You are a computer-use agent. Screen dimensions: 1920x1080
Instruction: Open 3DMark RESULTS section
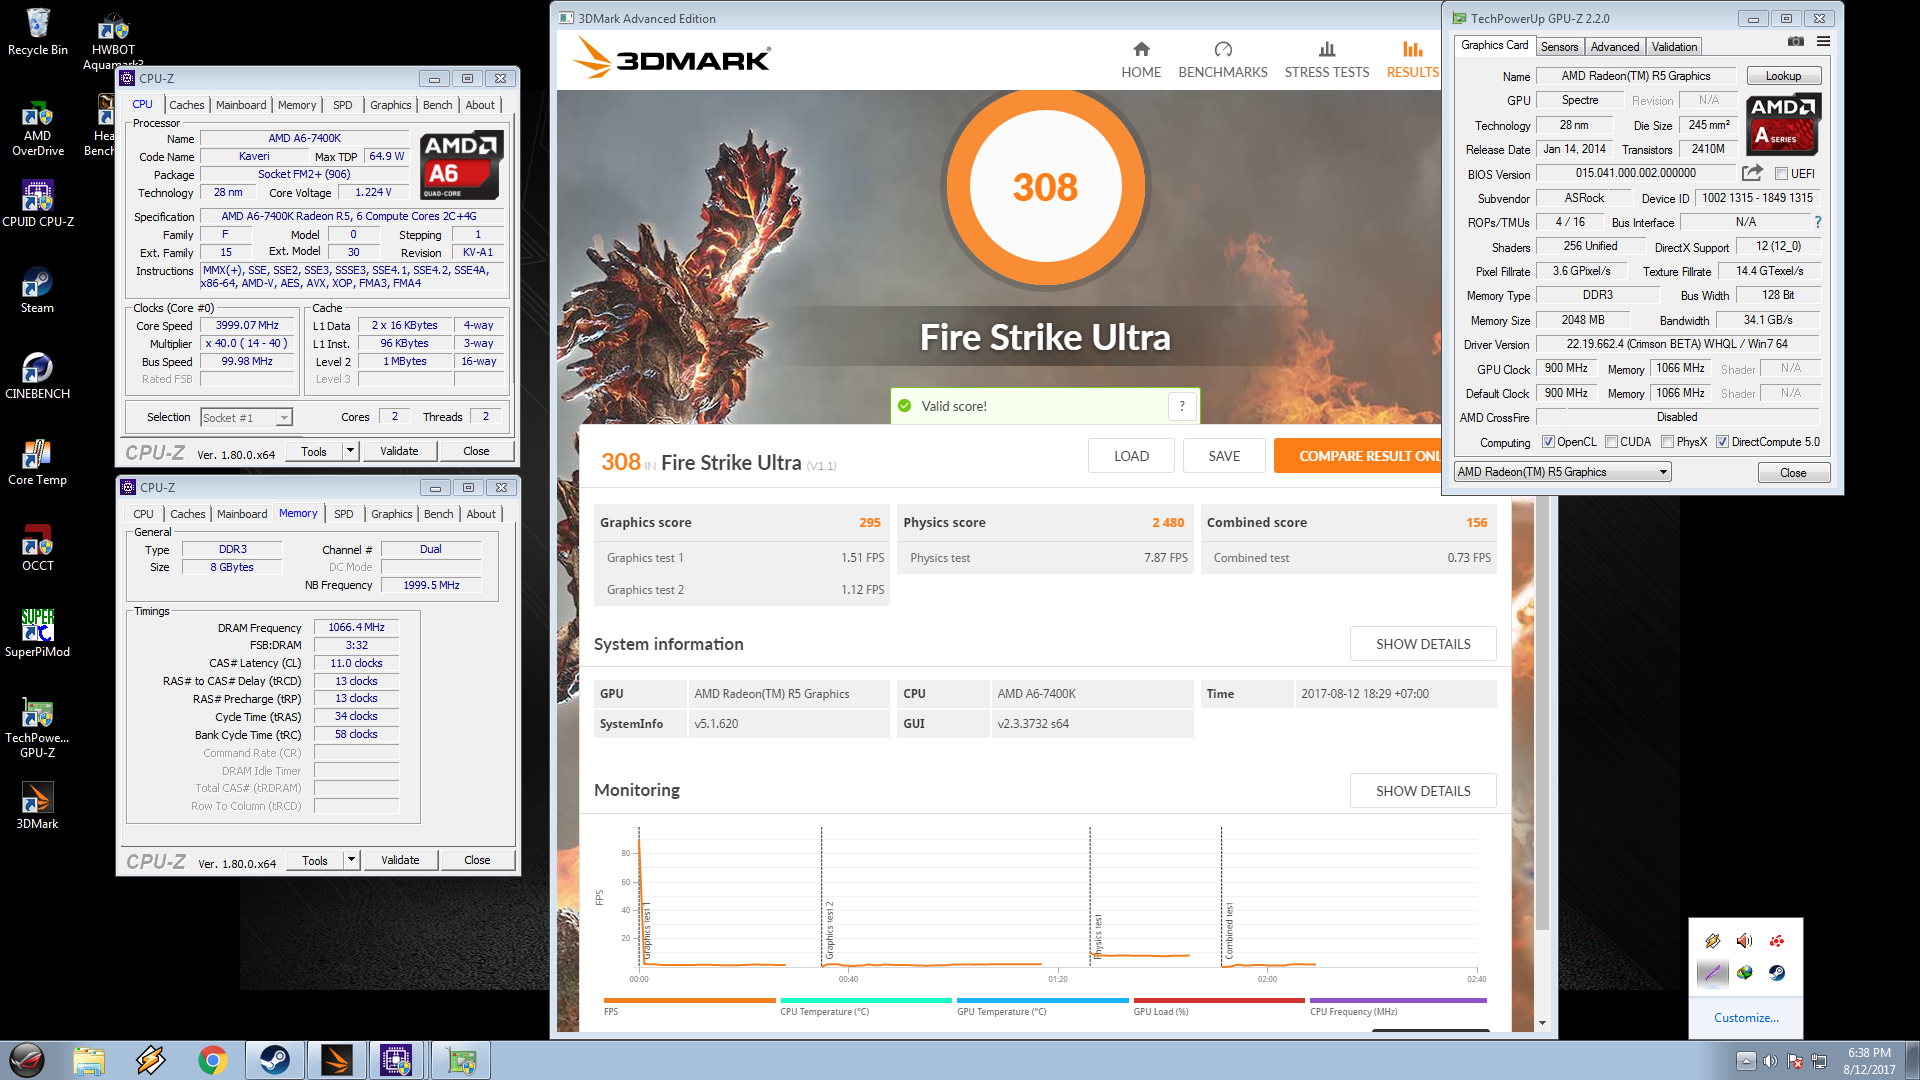1412,60
